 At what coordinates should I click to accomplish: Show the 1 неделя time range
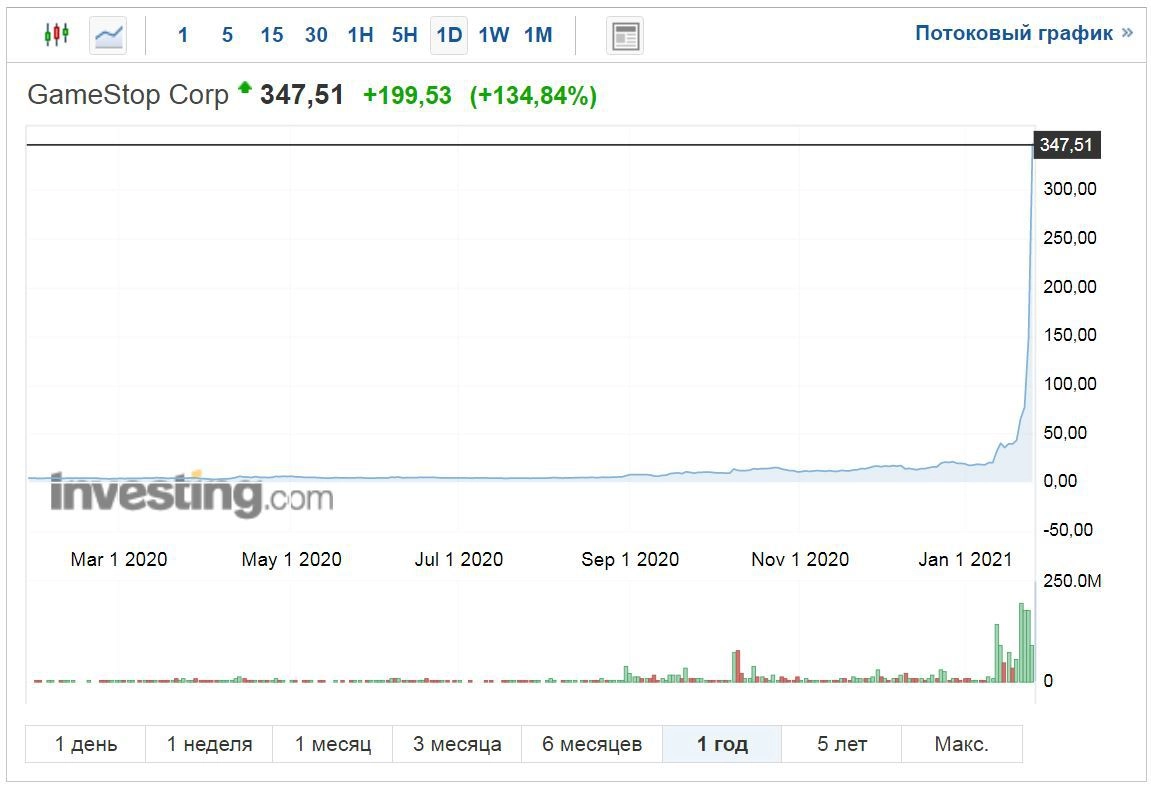(x=209, y=744)
